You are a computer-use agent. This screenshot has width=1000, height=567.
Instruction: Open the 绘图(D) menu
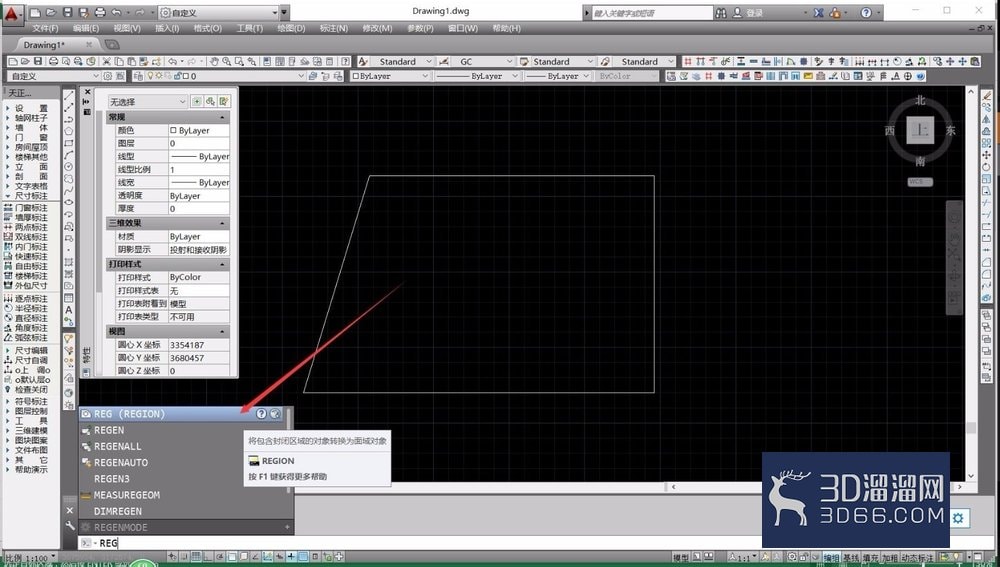[291, 28]
